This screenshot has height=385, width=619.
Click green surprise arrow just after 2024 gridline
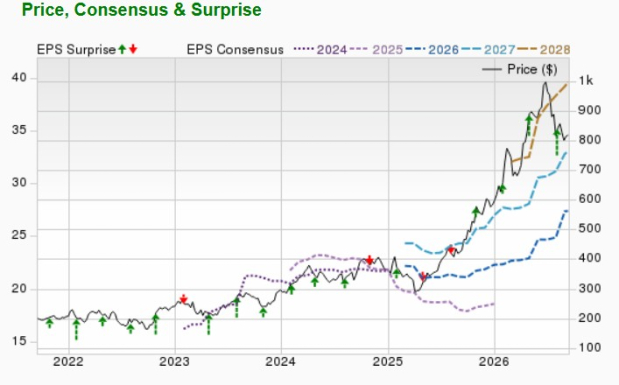pos(291,289)
